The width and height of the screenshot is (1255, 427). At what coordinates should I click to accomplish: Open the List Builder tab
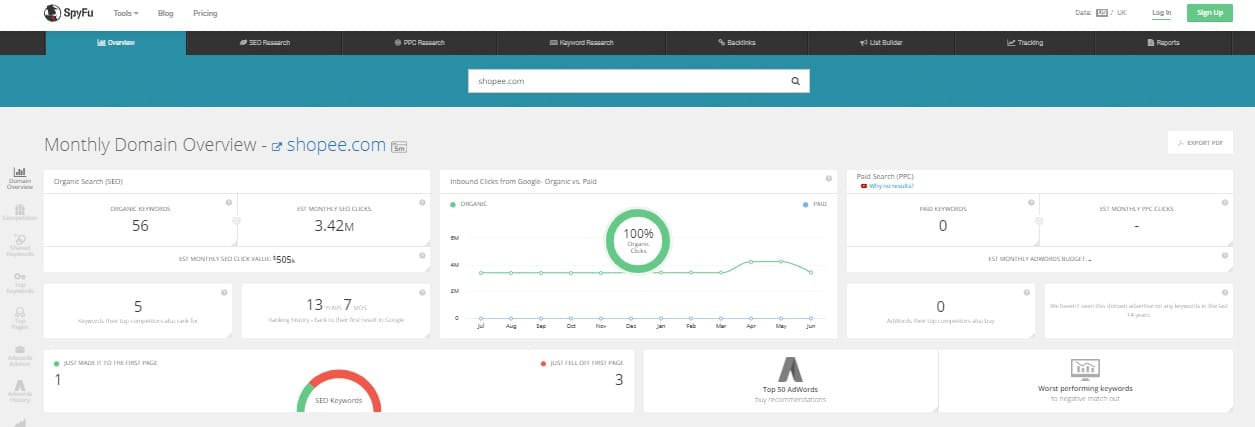click(x=881, y=43)
